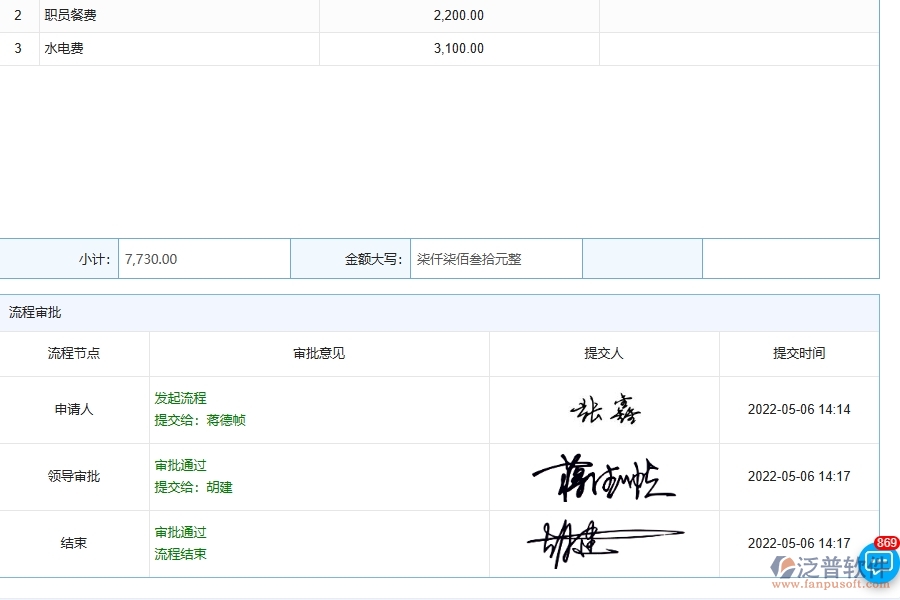Click the 流程结束 link

[x=181, y=554]
